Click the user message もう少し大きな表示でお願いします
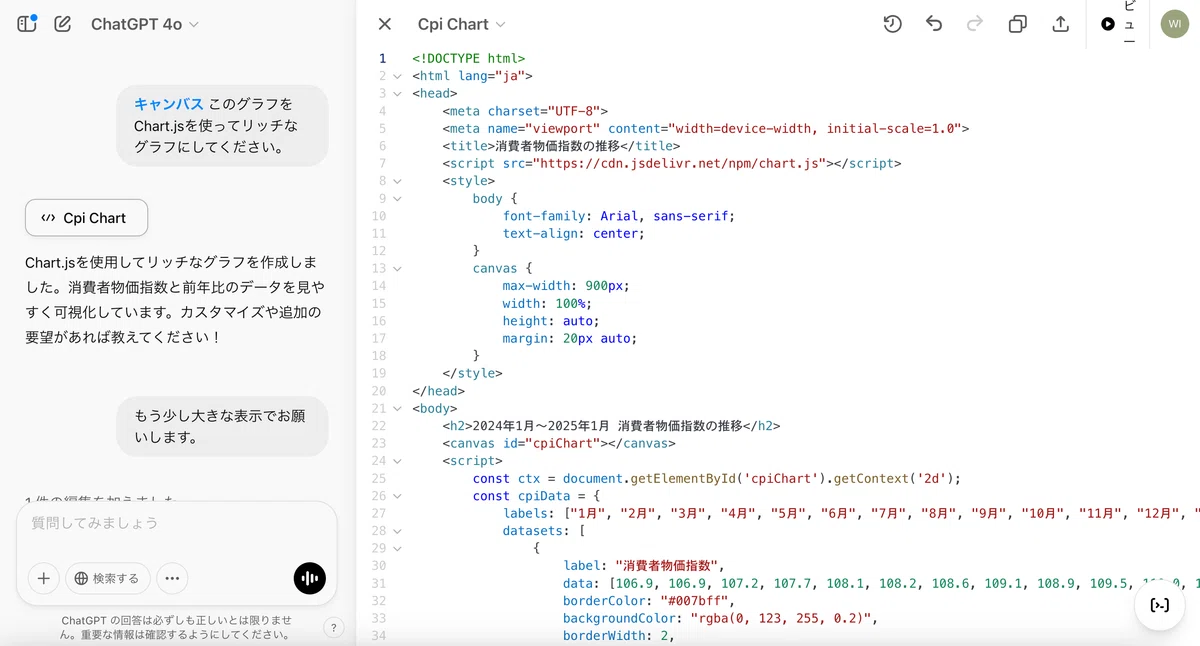Viewport: 1200px width, 646px height. pyautogui.click(x=221, y=427)
